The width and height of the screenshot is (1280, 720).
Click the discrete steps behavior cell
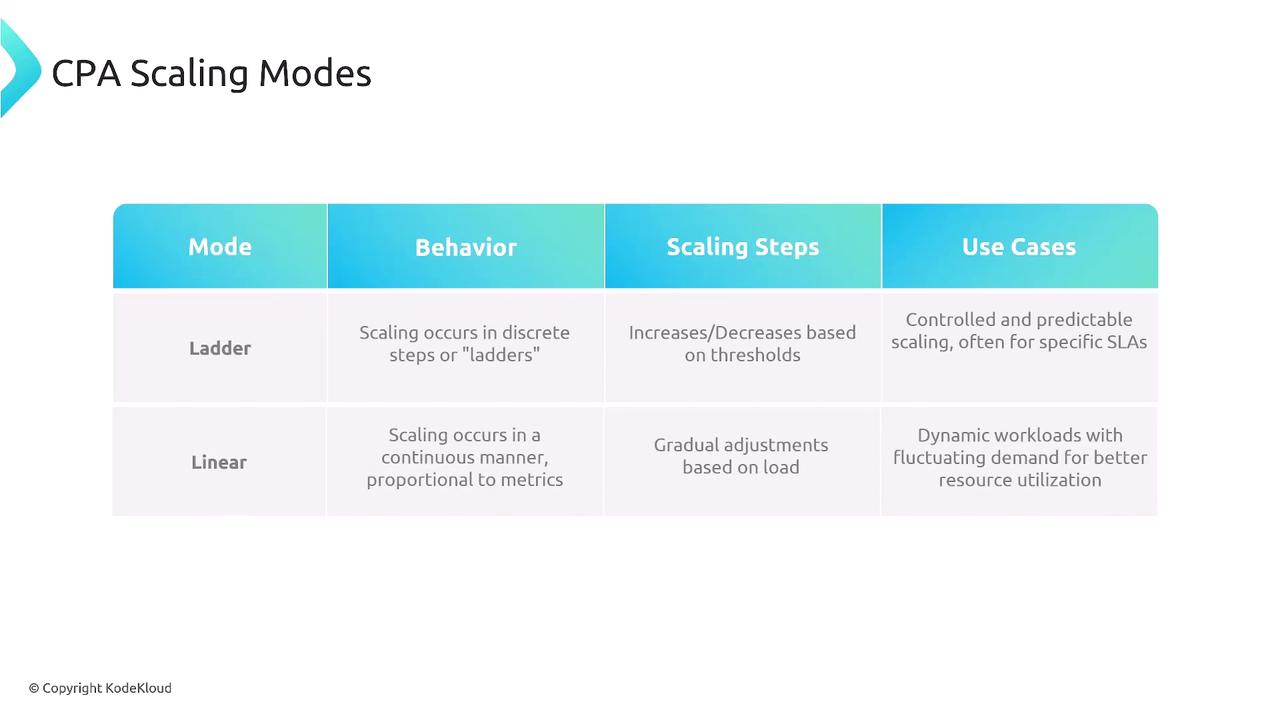(465, 343)
